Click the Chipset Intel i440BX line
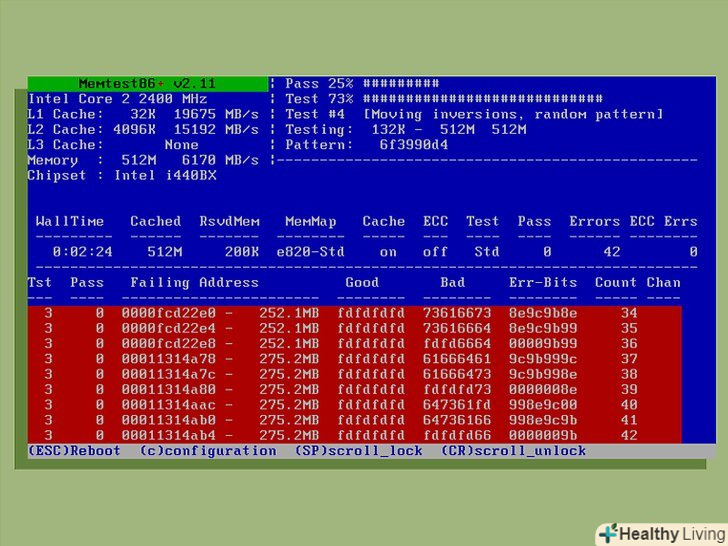The image size is (728, 546). tap(122, 176)
